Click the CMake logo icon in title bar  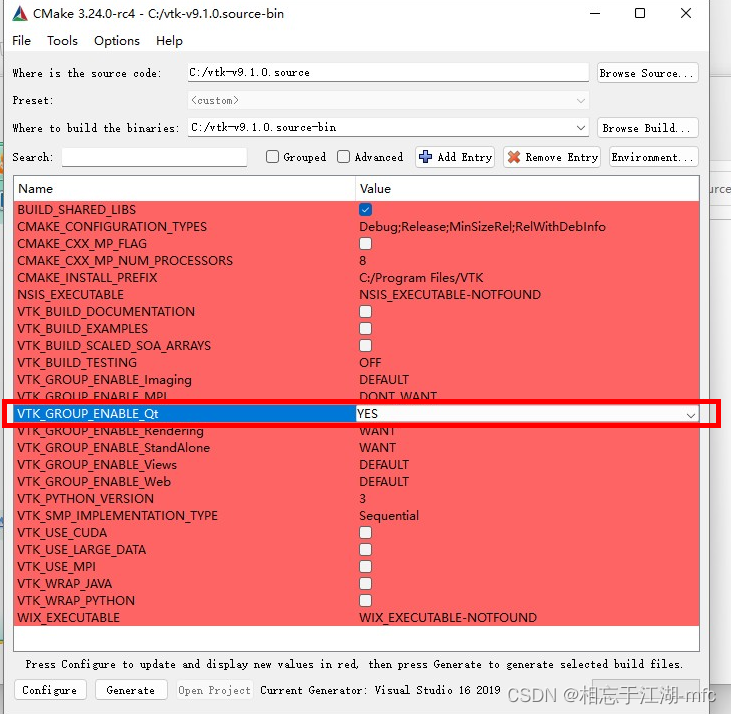[x=20, y=14]
